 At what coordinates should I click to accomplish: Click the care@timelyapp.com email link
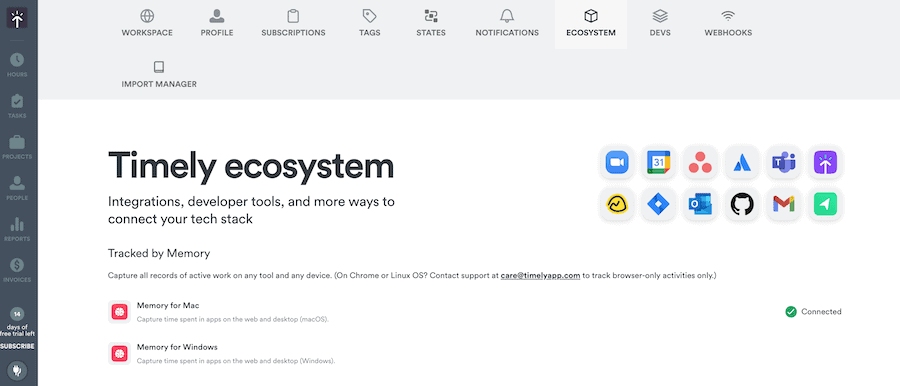click(540, 276)
